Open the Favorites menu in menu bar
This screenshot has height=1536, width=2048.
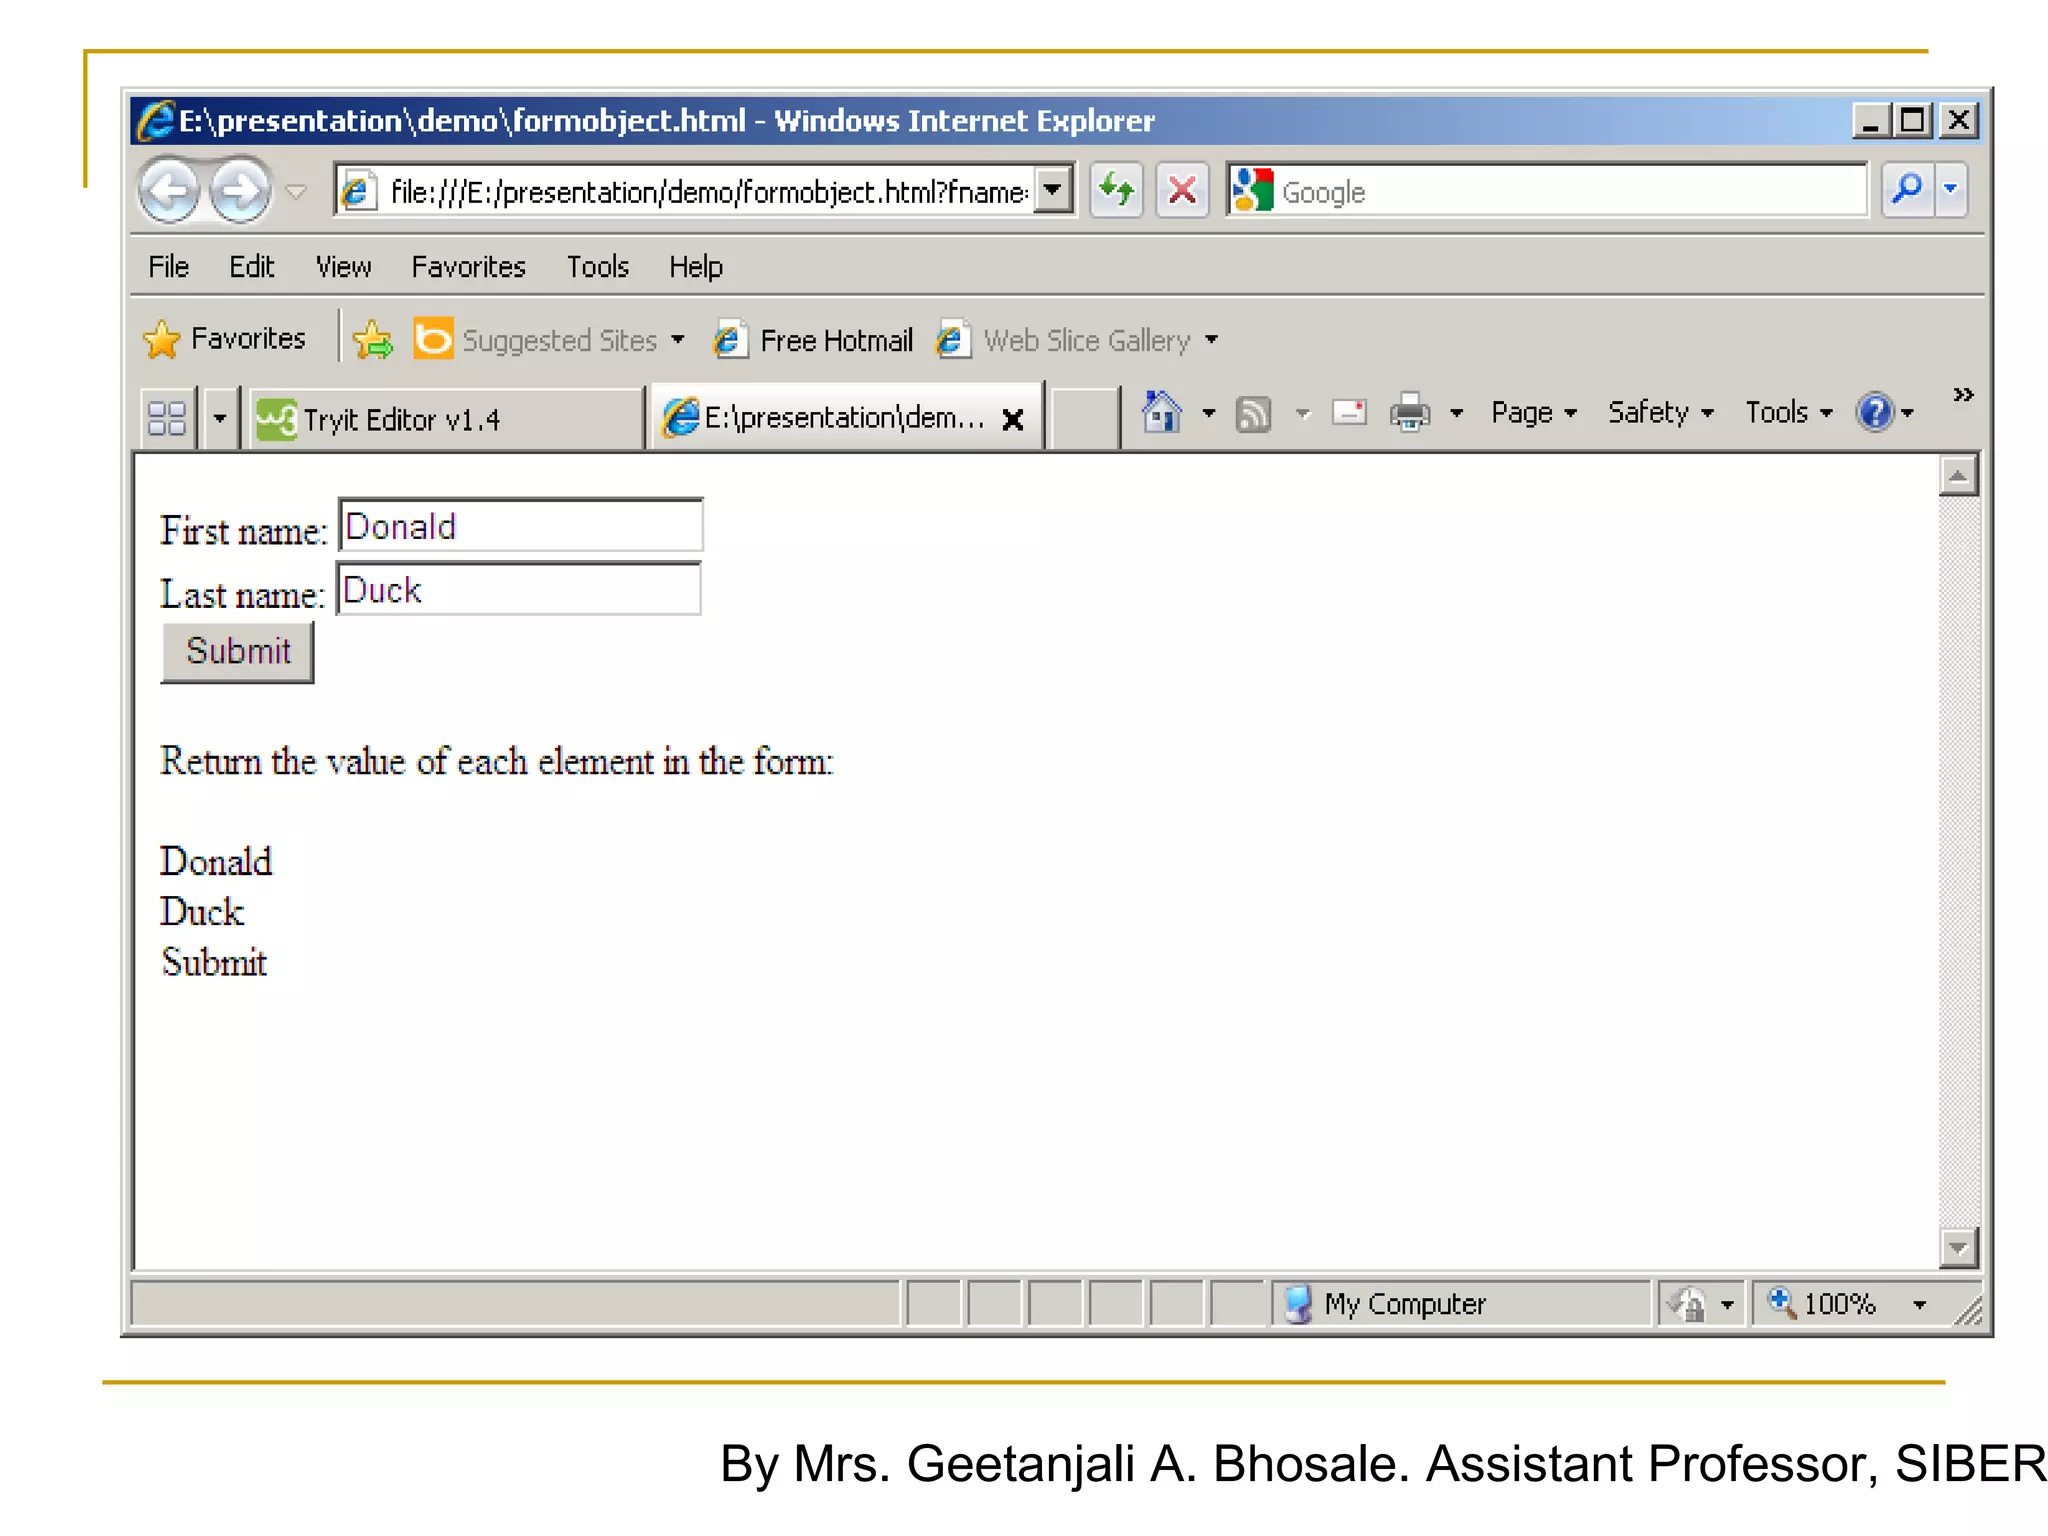468,267
